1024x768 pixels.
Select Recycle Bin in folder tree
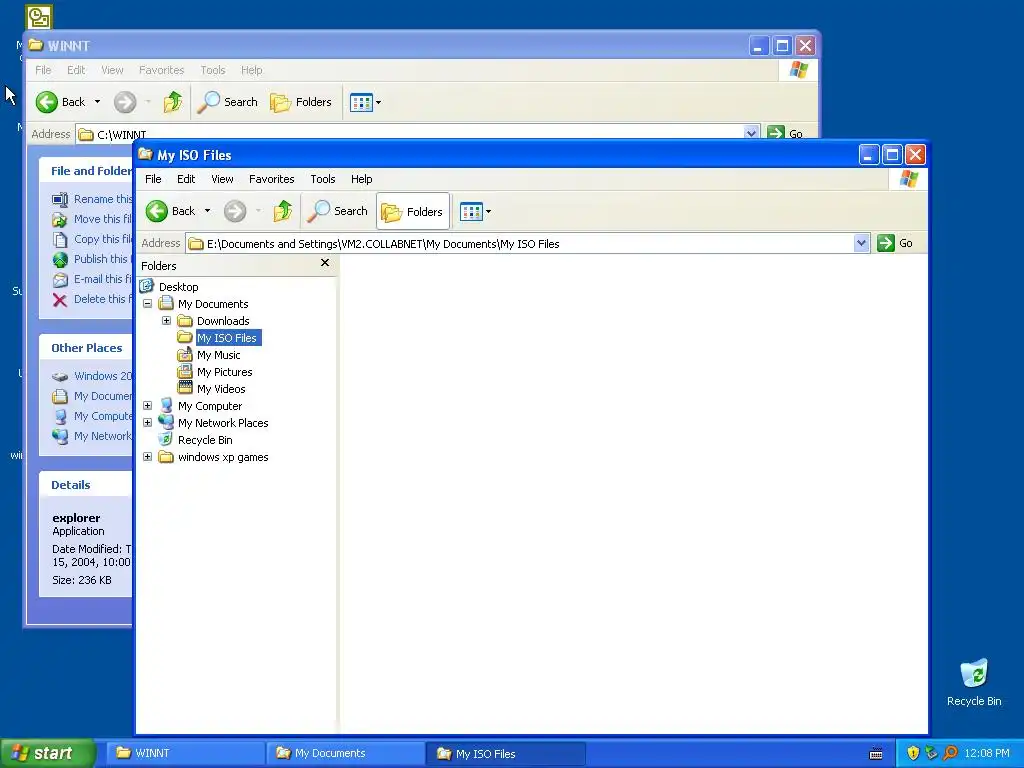point(204,440)
